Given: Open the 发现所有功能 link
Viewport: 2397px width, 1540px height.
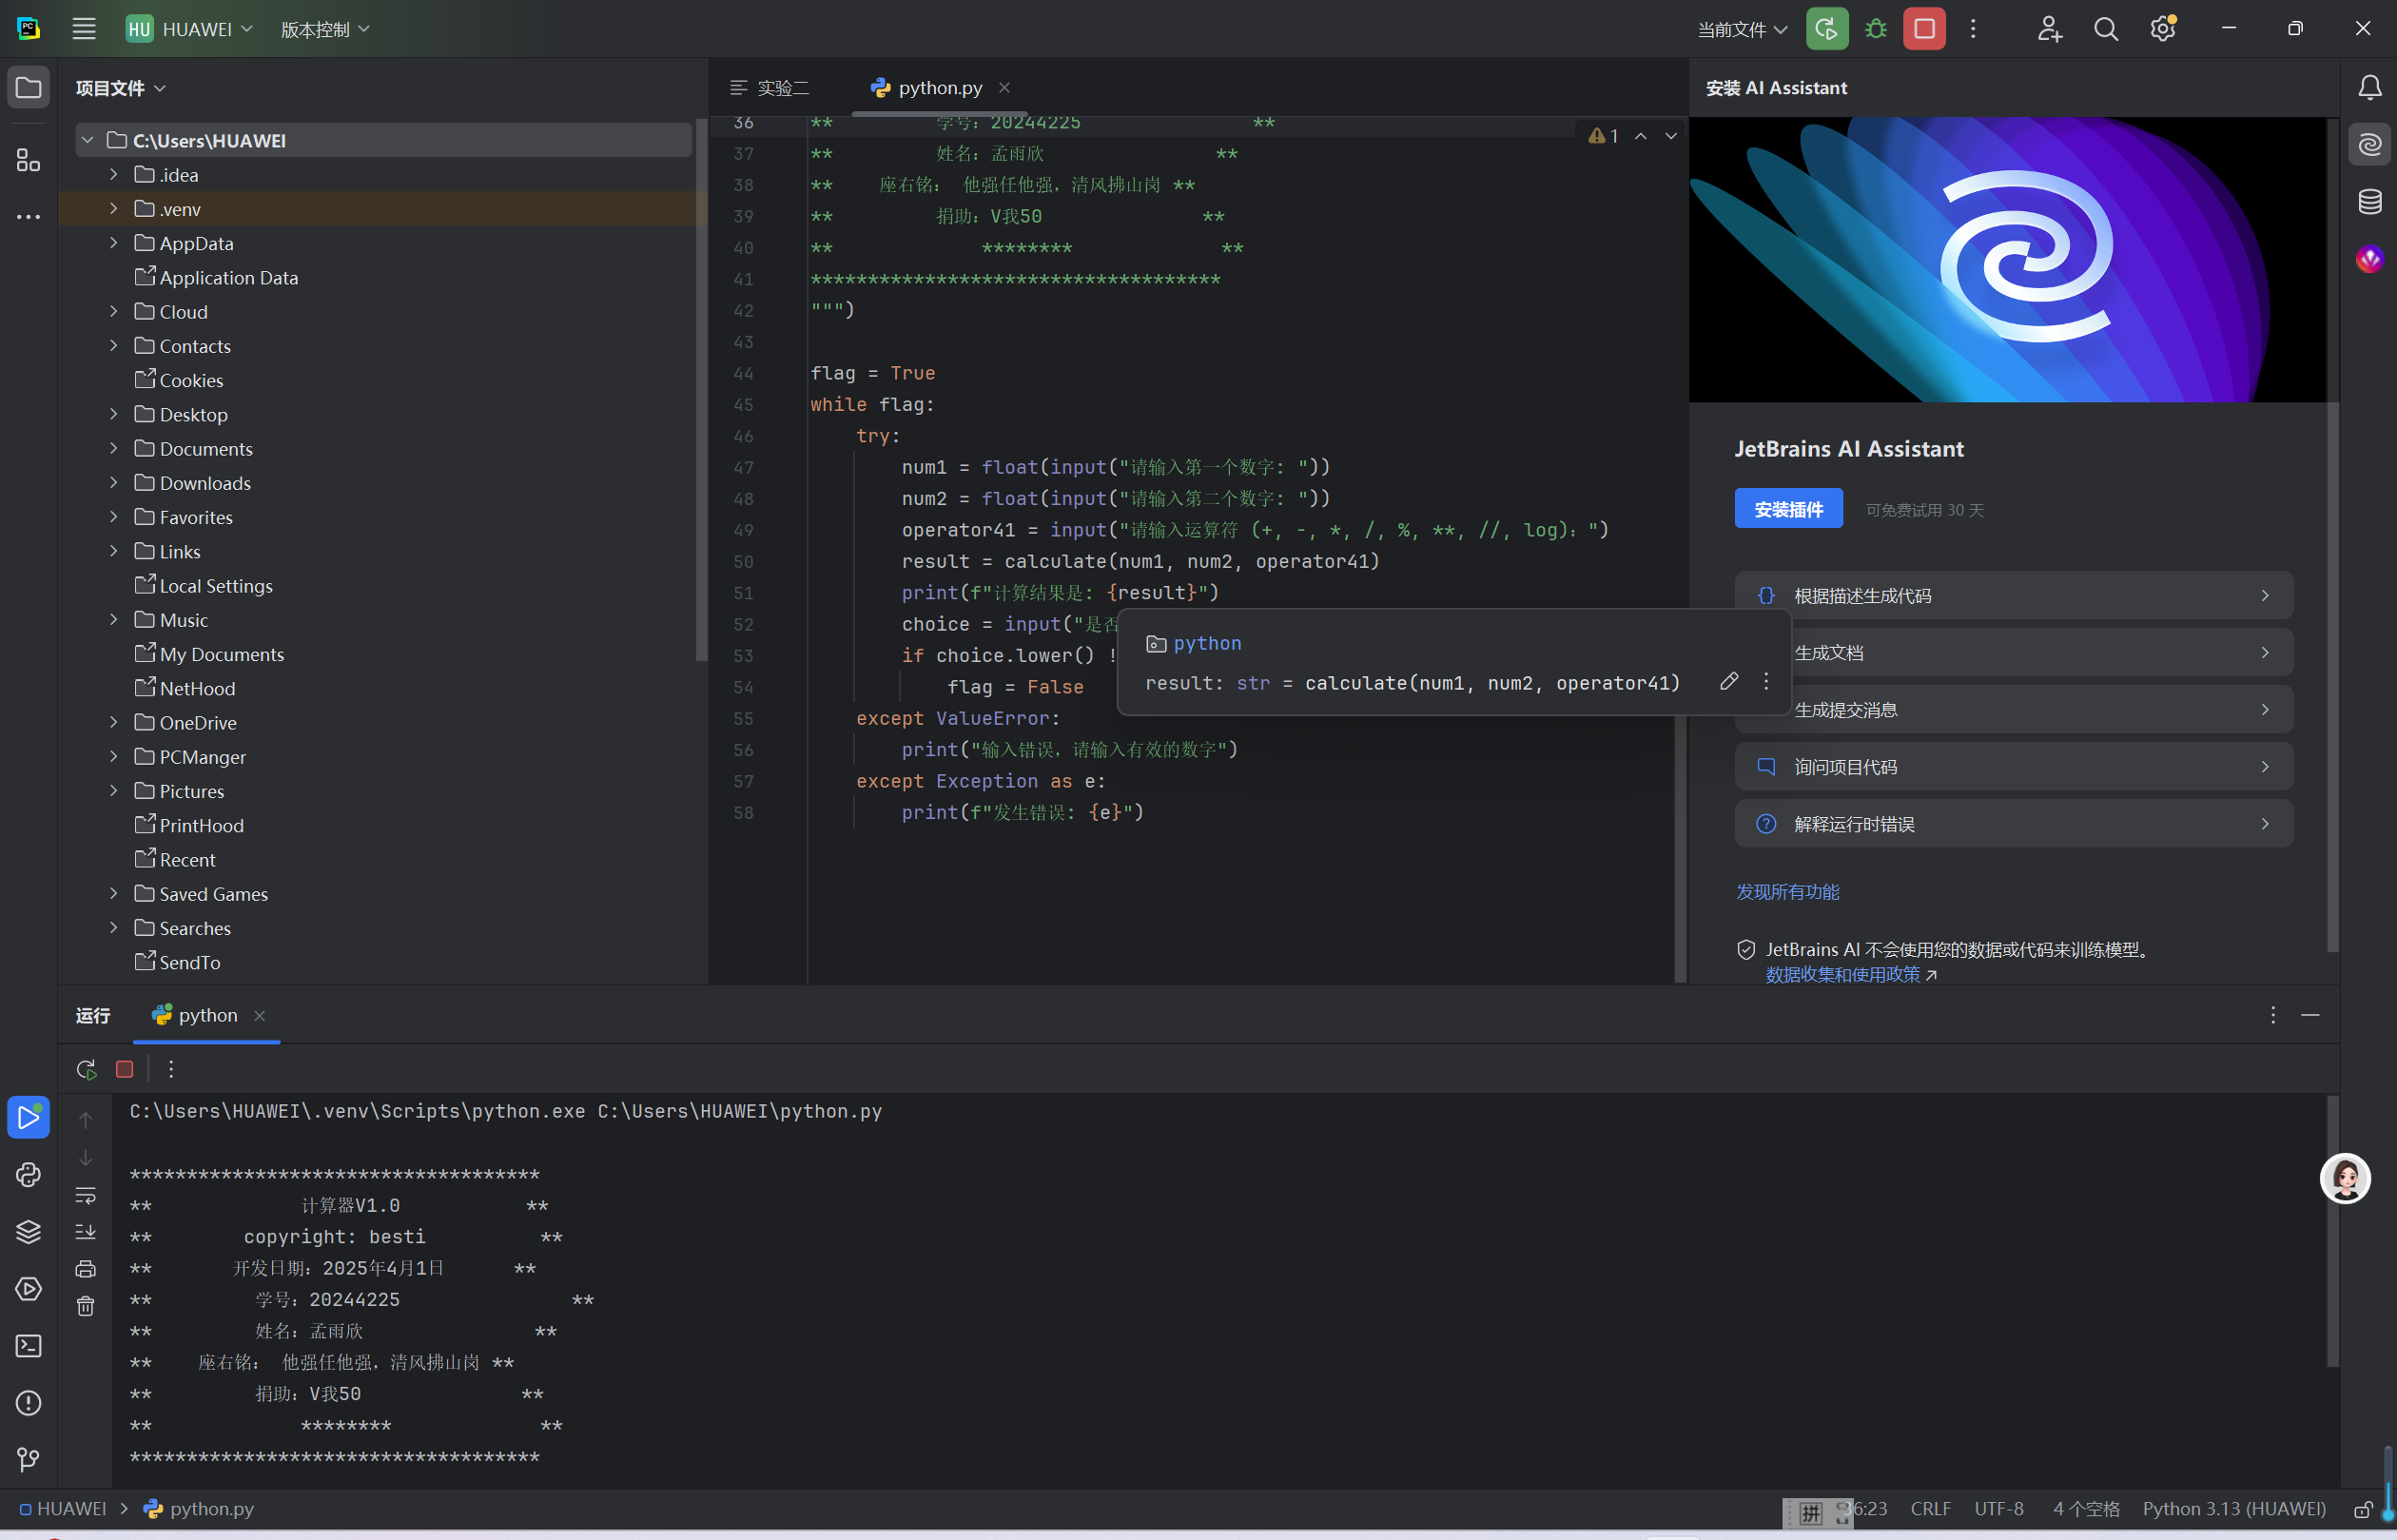Looking at the screenshot, I should 1787,891.
